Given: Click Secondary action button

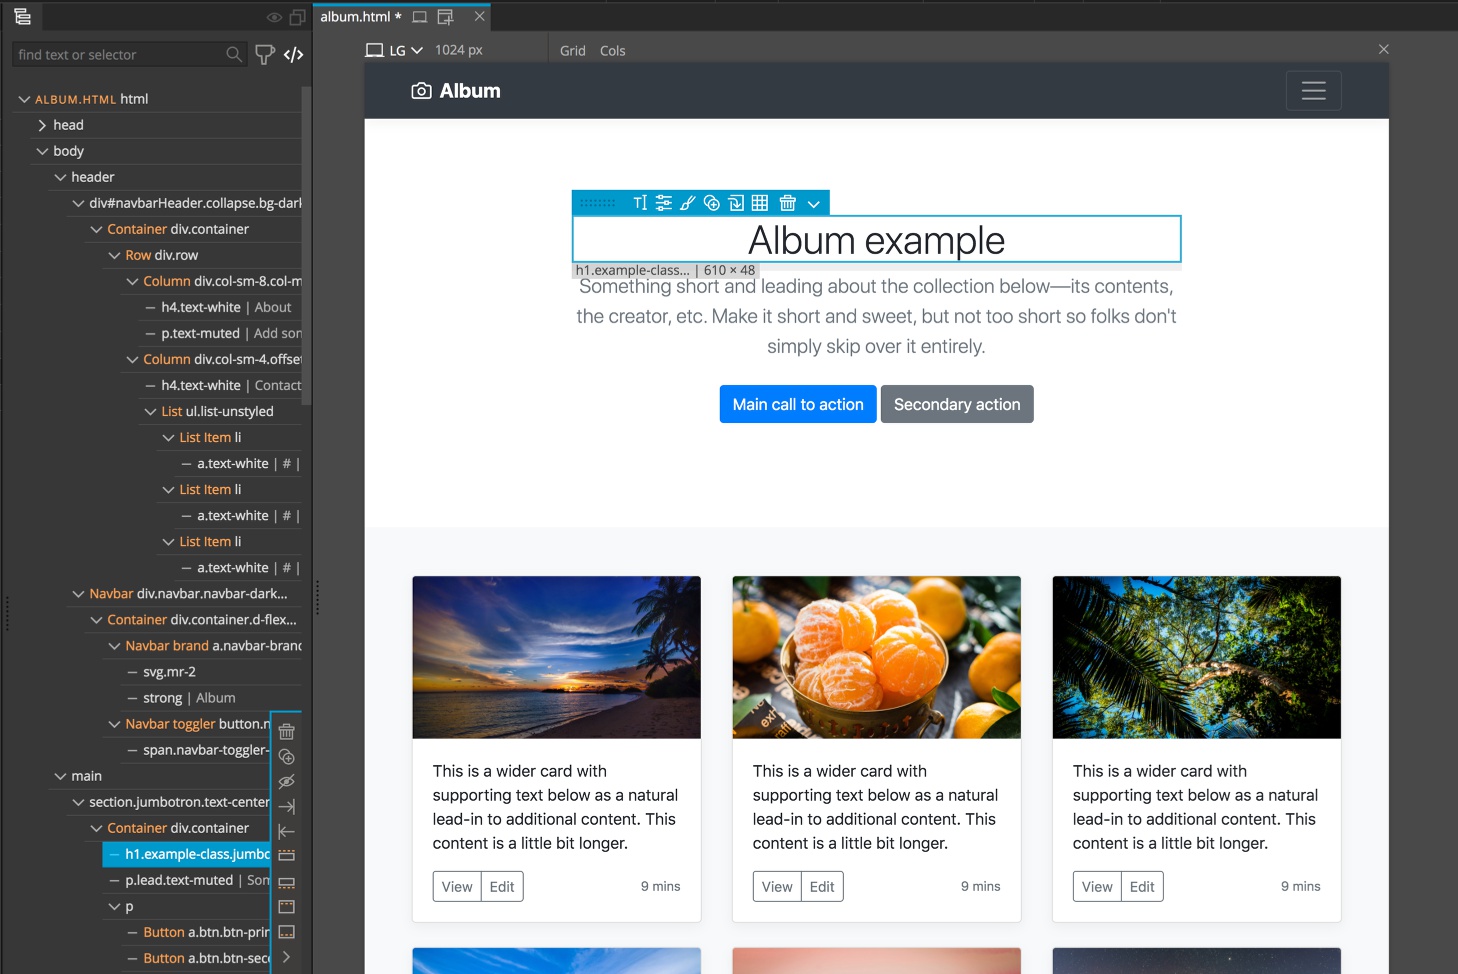Looking at the screenshot, I should point(957,404).
